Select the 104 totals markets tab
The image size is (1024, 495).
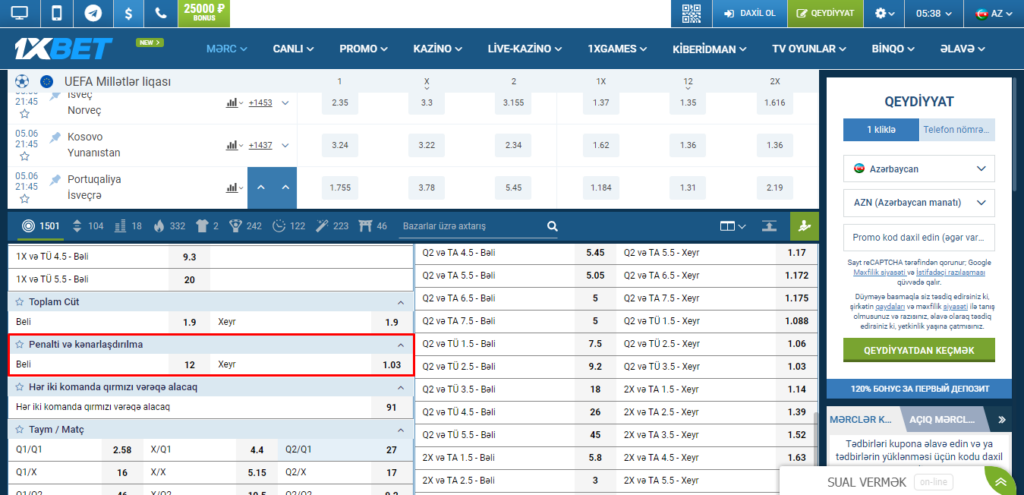tap(88, 226)
